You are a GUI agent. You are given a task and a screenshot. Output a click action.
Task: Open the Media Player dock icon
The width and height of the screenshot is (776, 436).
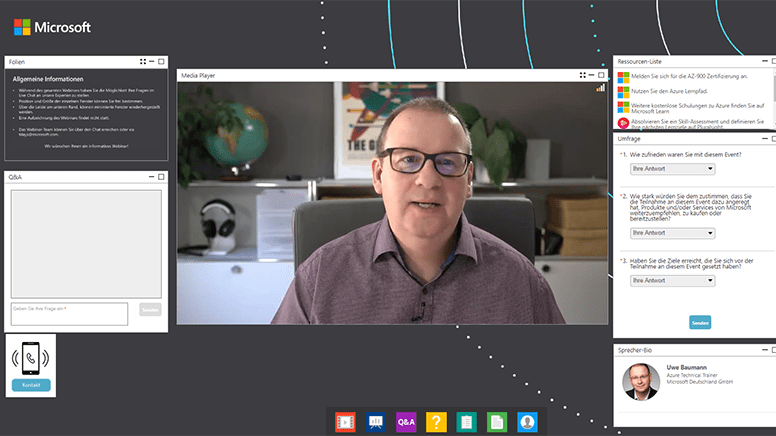[x=346, y=422]
